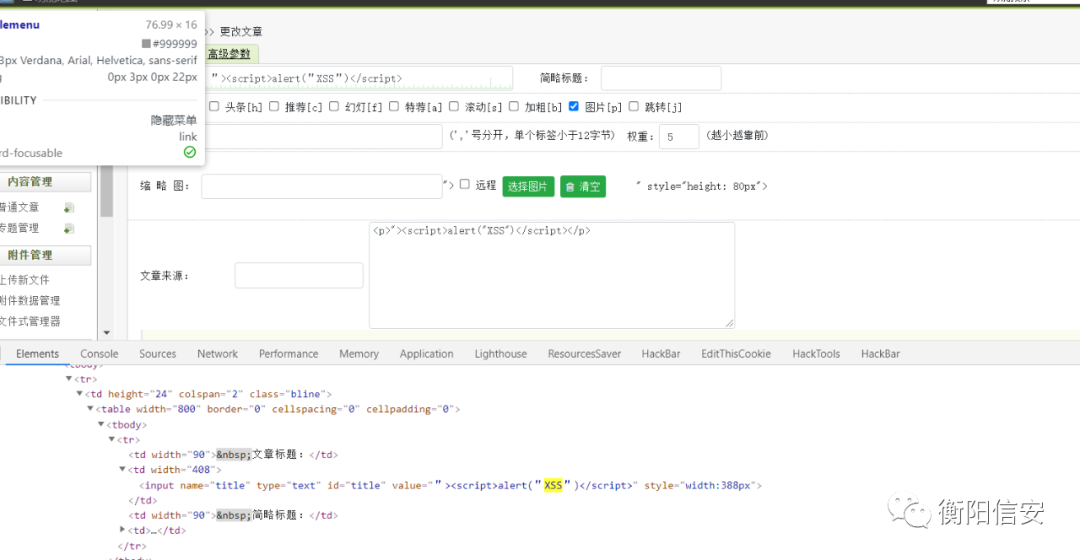Image resolution: width=1080 pixels, height=560 pixels.
Task: Click the color swatch next to #999999
Action: [x=146, y=43]
